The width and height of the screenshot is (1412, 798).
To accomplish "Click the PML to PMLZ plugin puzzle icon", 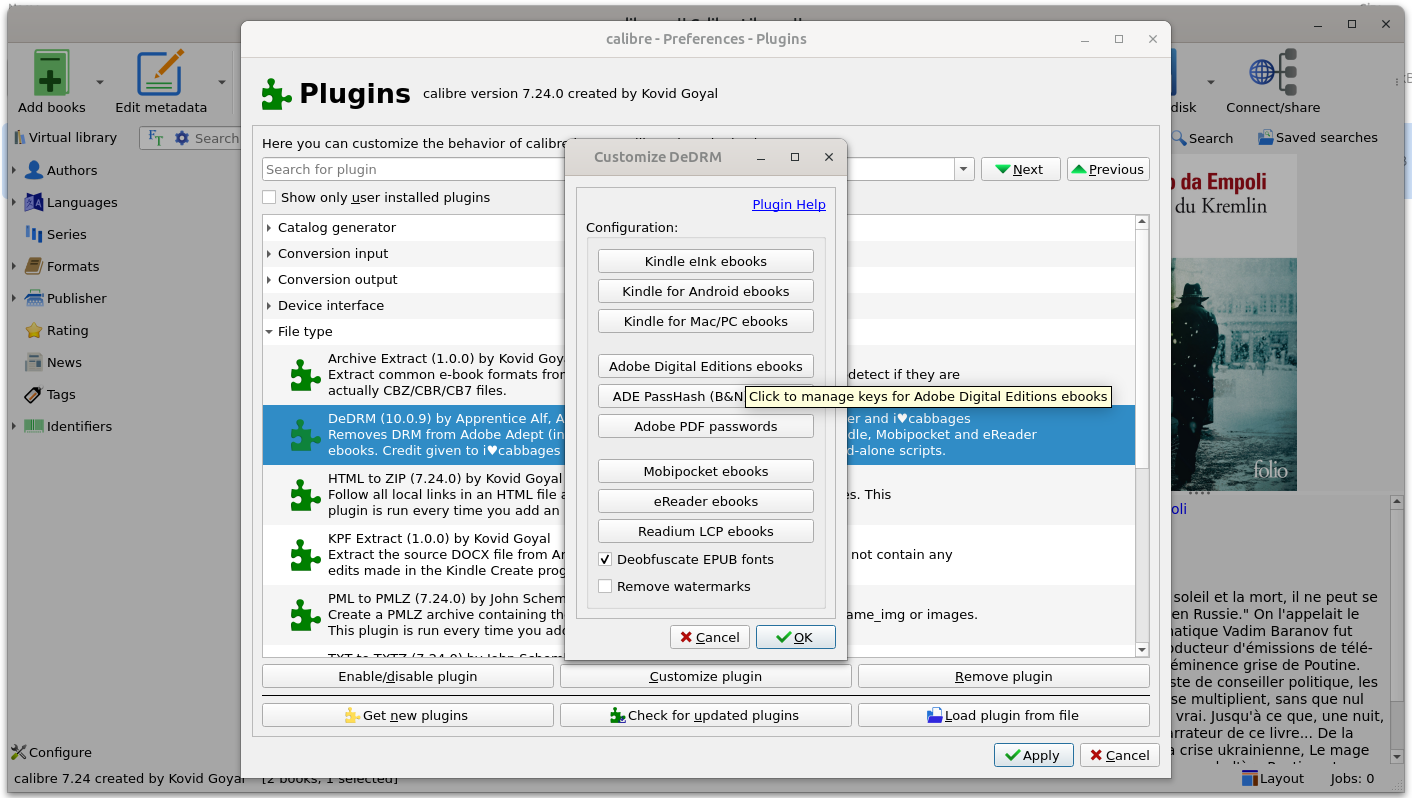I will [x=305, y=615].
